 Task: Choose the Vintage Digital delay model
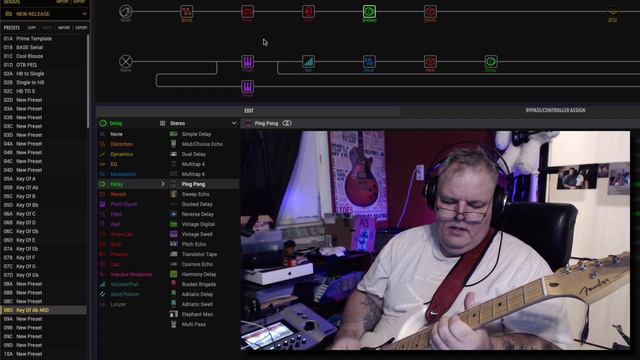[198, 224]
